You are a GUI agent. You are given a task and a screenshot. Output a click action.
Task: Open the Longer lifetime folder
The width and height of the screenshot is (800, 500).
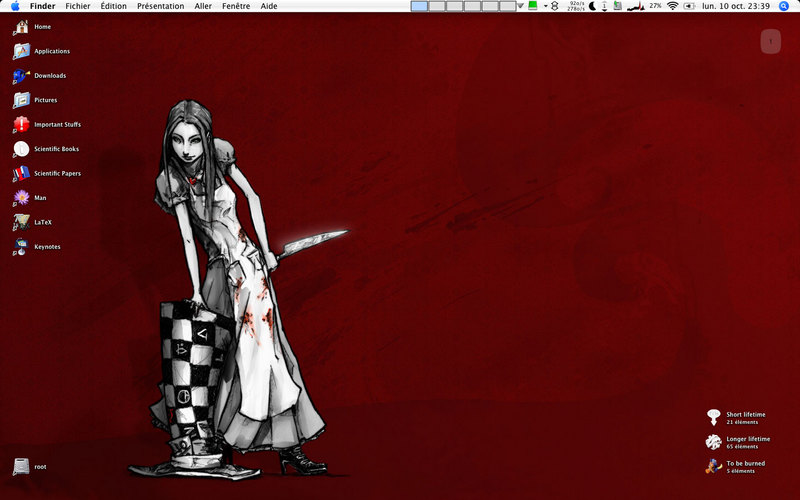coord(714,442)
